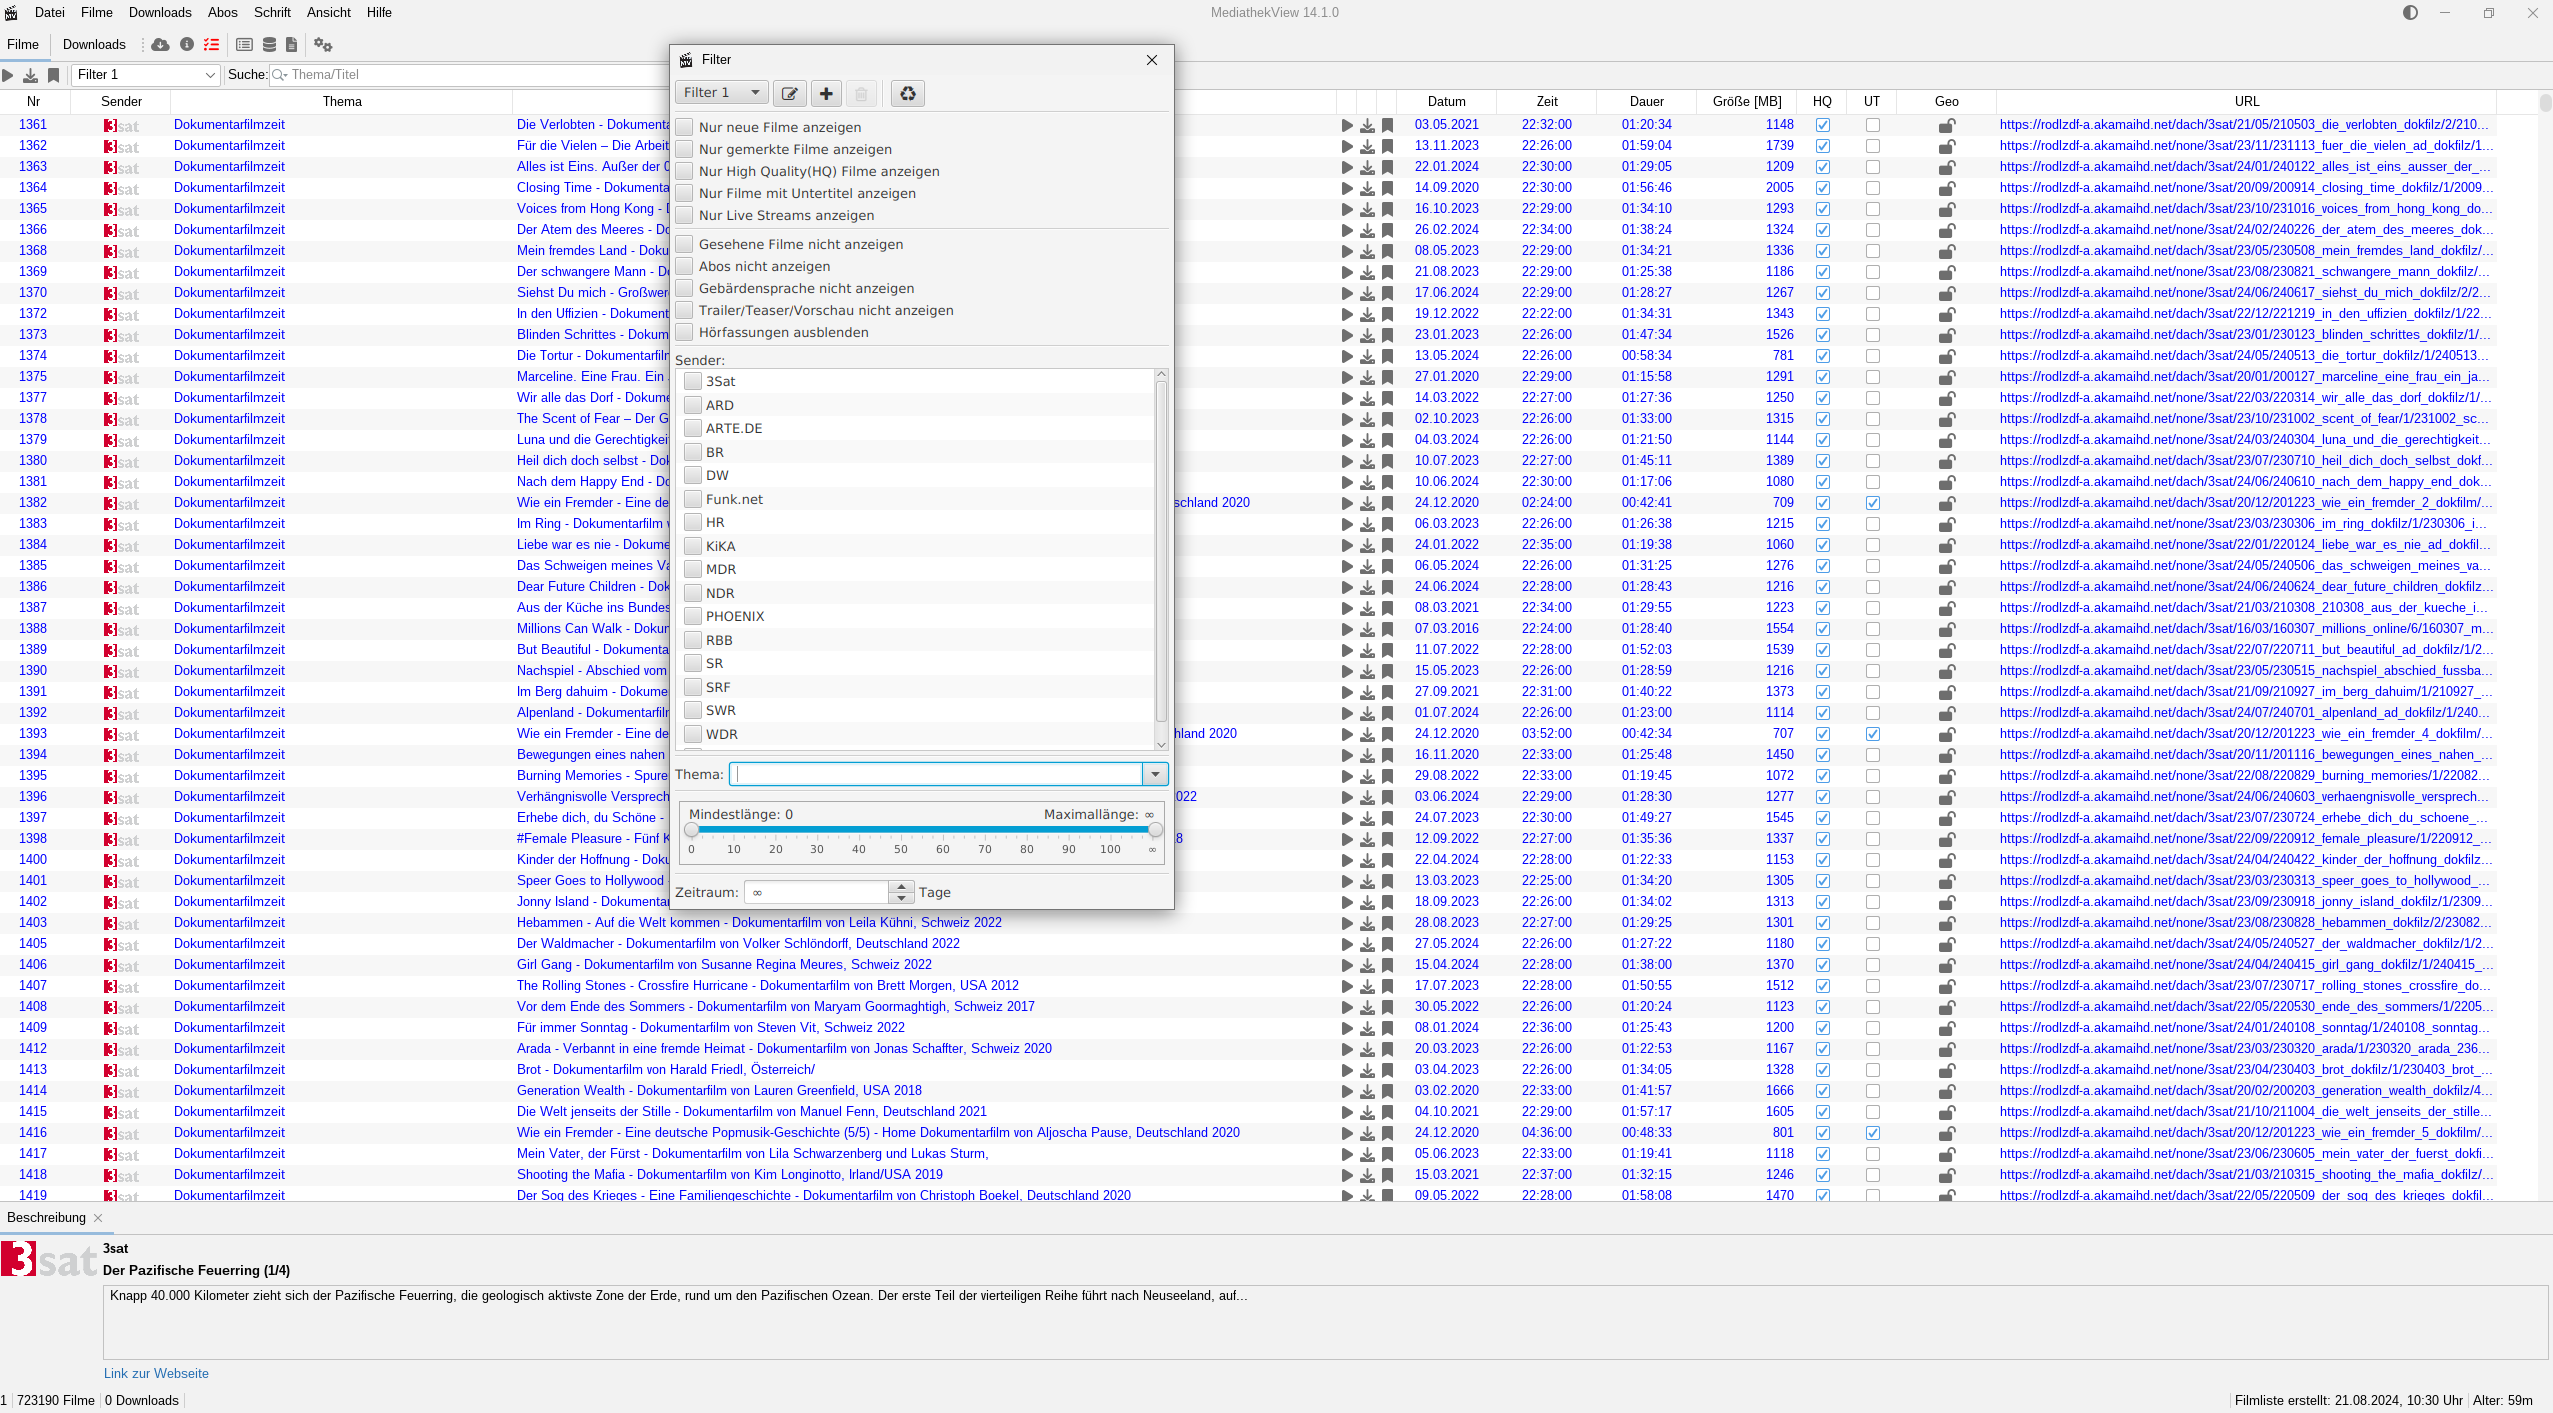This screenshot has width=2553, height=1413.
Task: Open the Schrift menu
Action: click(x=272, y=13)
